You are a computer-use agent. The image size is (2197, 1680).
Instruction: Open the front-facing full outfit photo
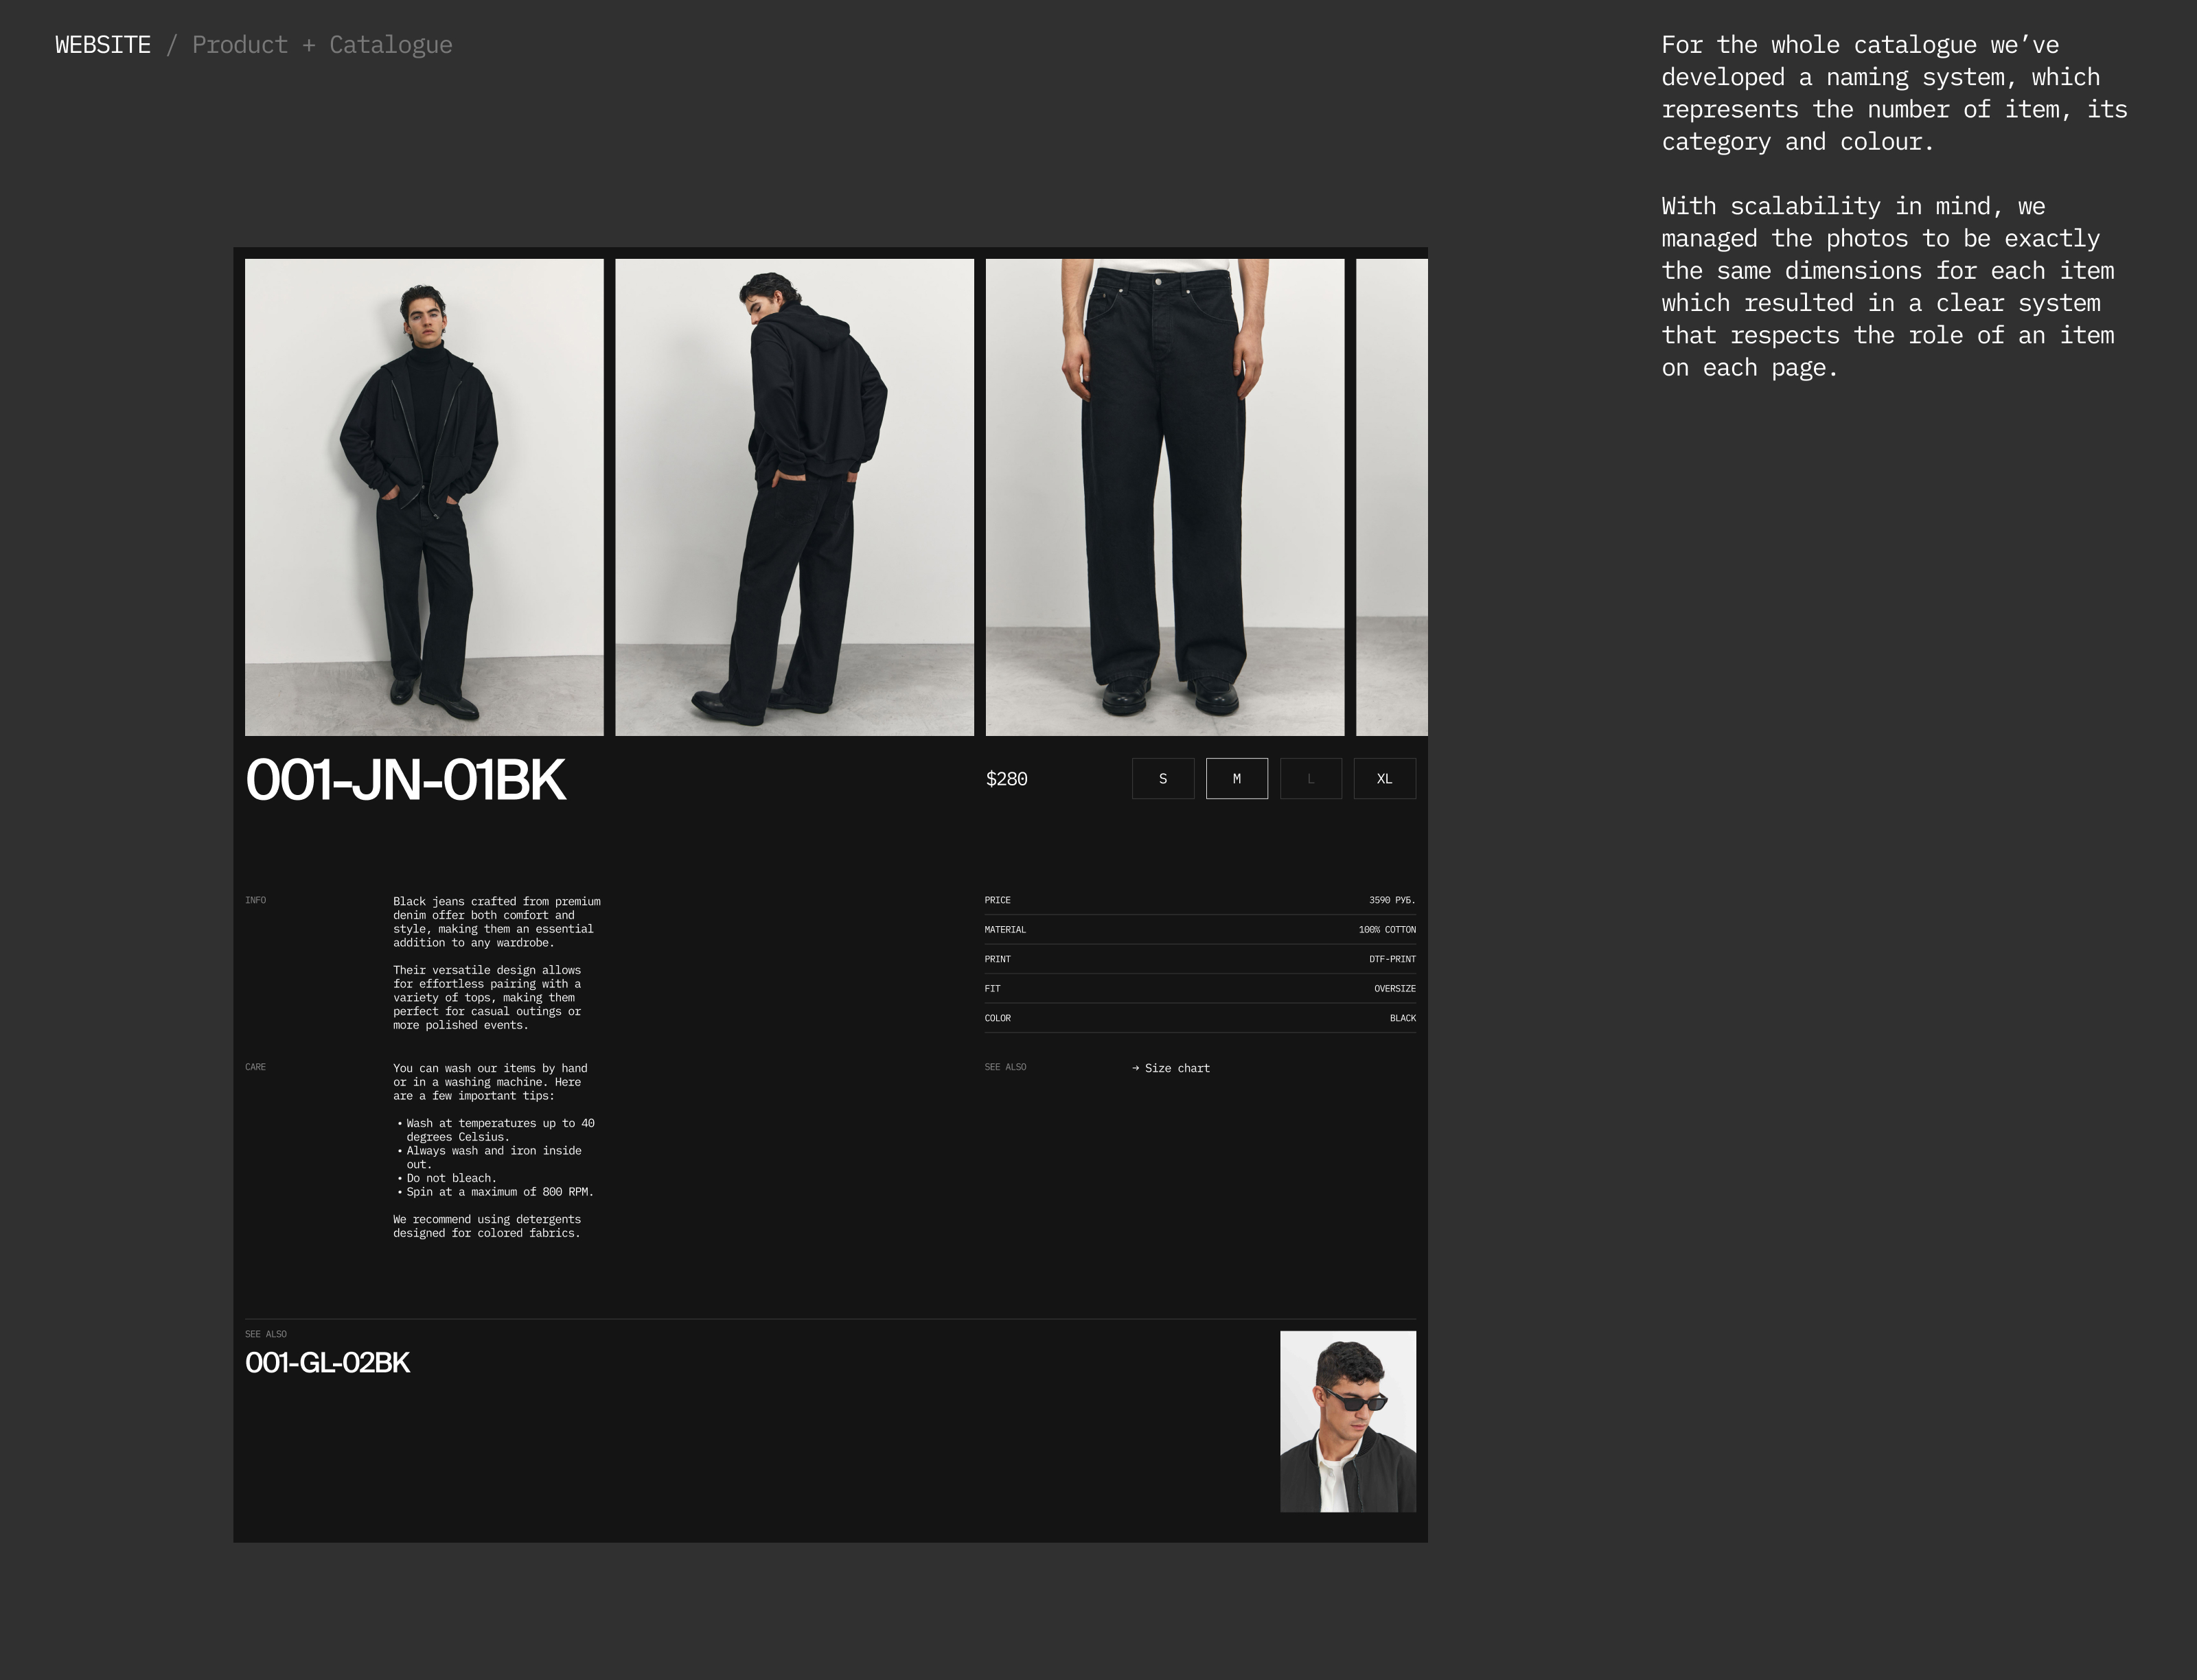(424, 497)
